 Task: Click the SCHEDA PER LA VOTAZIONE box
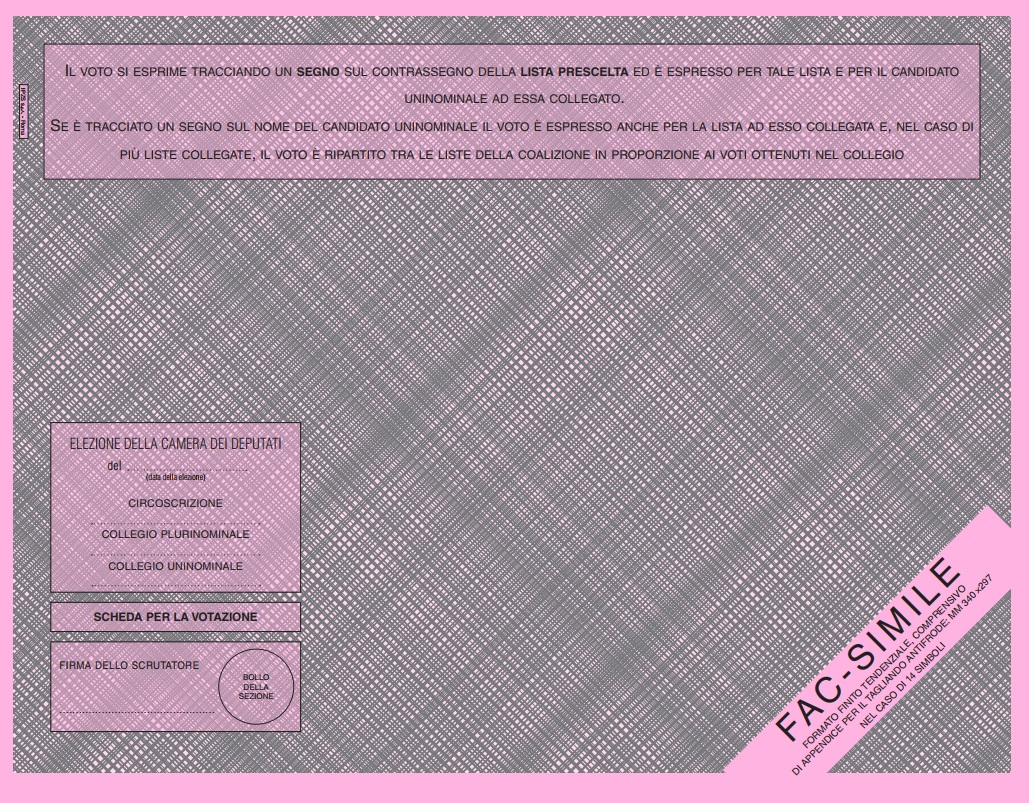pos(175,617)
